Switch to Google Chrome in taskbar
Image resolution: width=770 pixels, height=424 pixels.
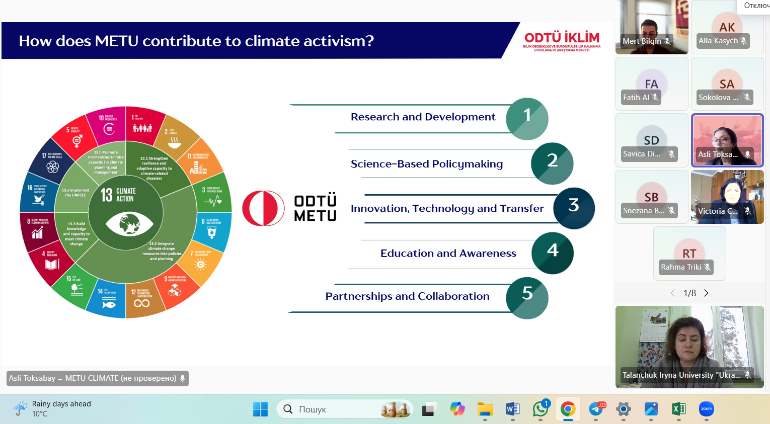568,409
